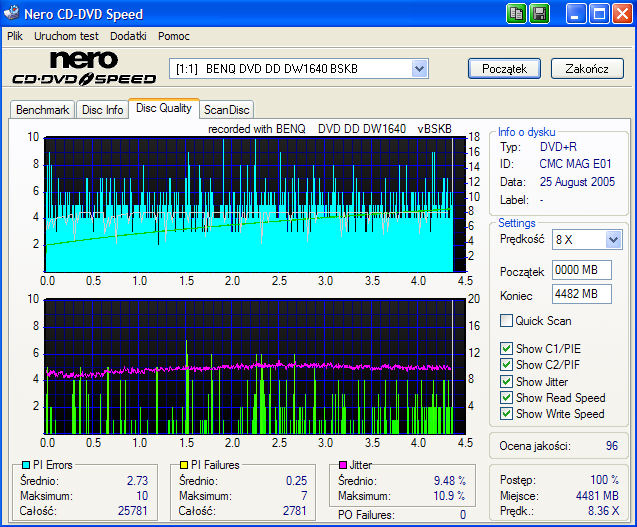
Task: Open the Dodatki menu
Action: click(x=128, y=36)
